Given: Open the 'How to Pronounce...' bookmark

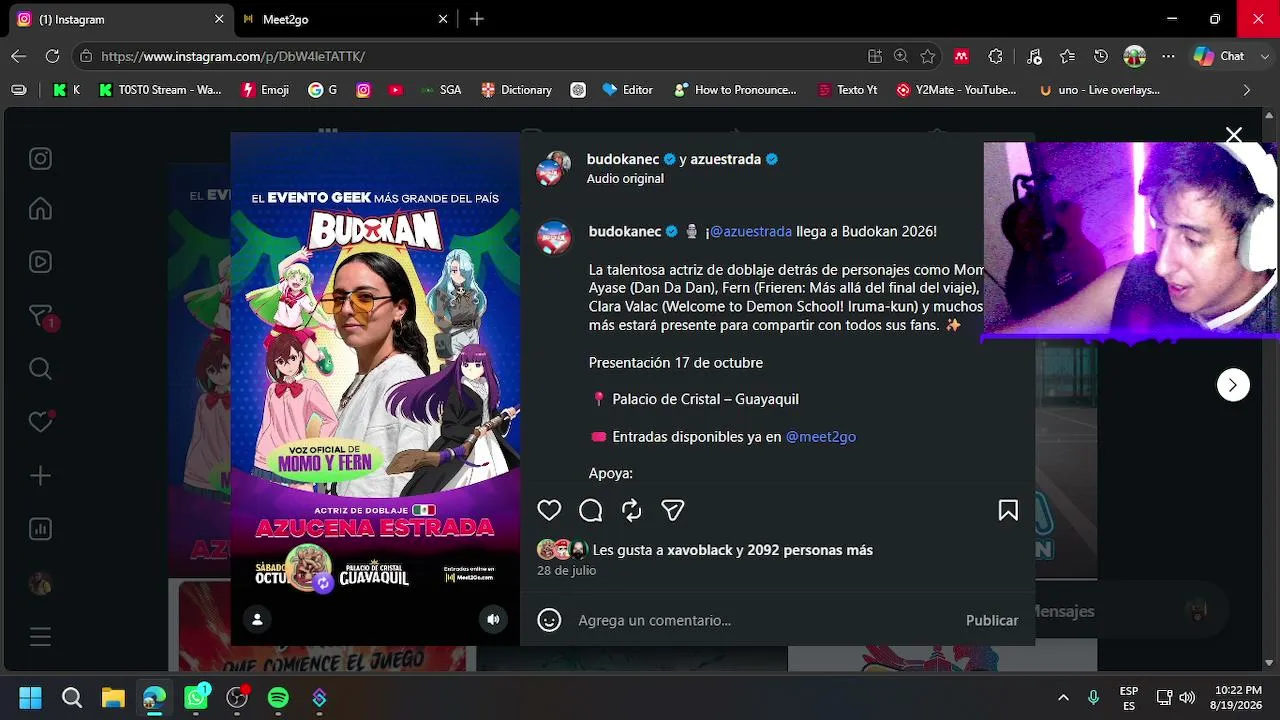Looking at the screenshot, I should (735, 90).
